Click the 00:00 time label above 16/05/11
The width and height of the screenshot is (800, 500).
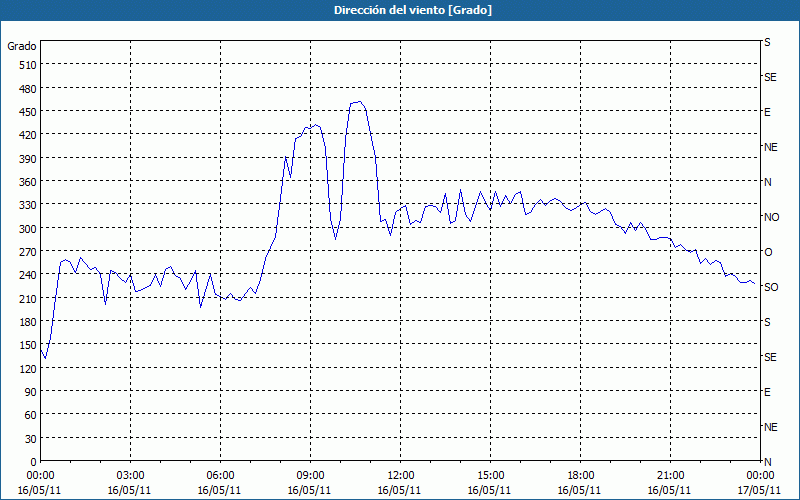40,476
